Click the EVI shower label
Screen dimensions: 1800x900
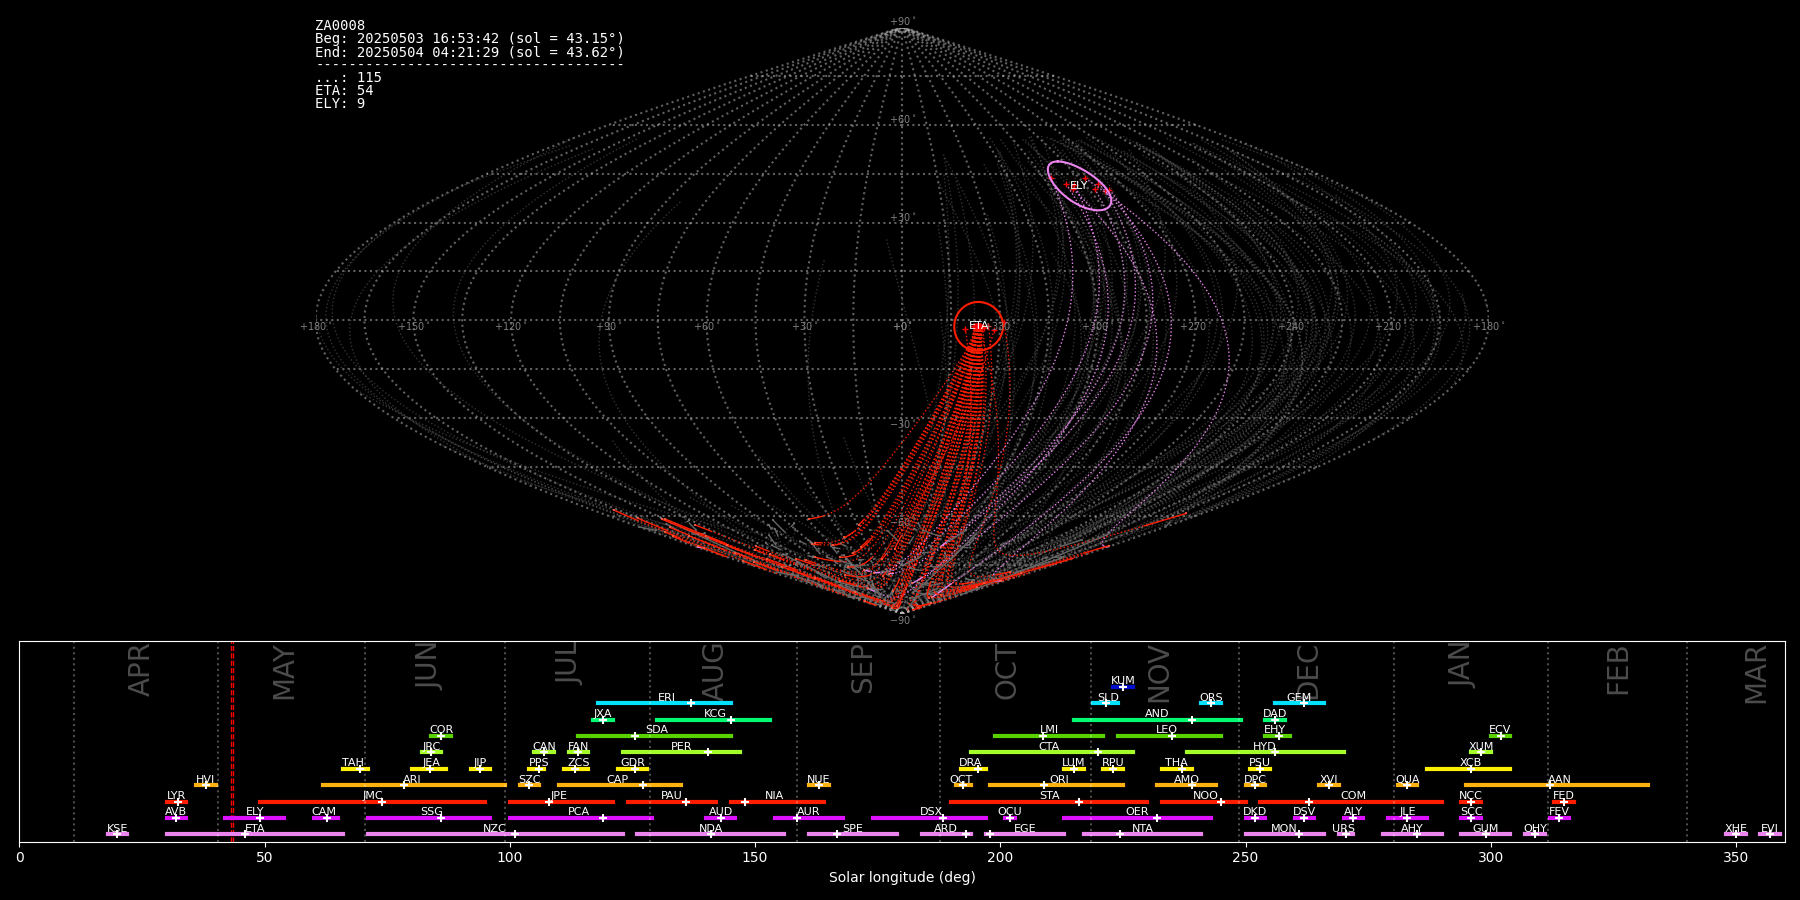[x=1770, y=829]
